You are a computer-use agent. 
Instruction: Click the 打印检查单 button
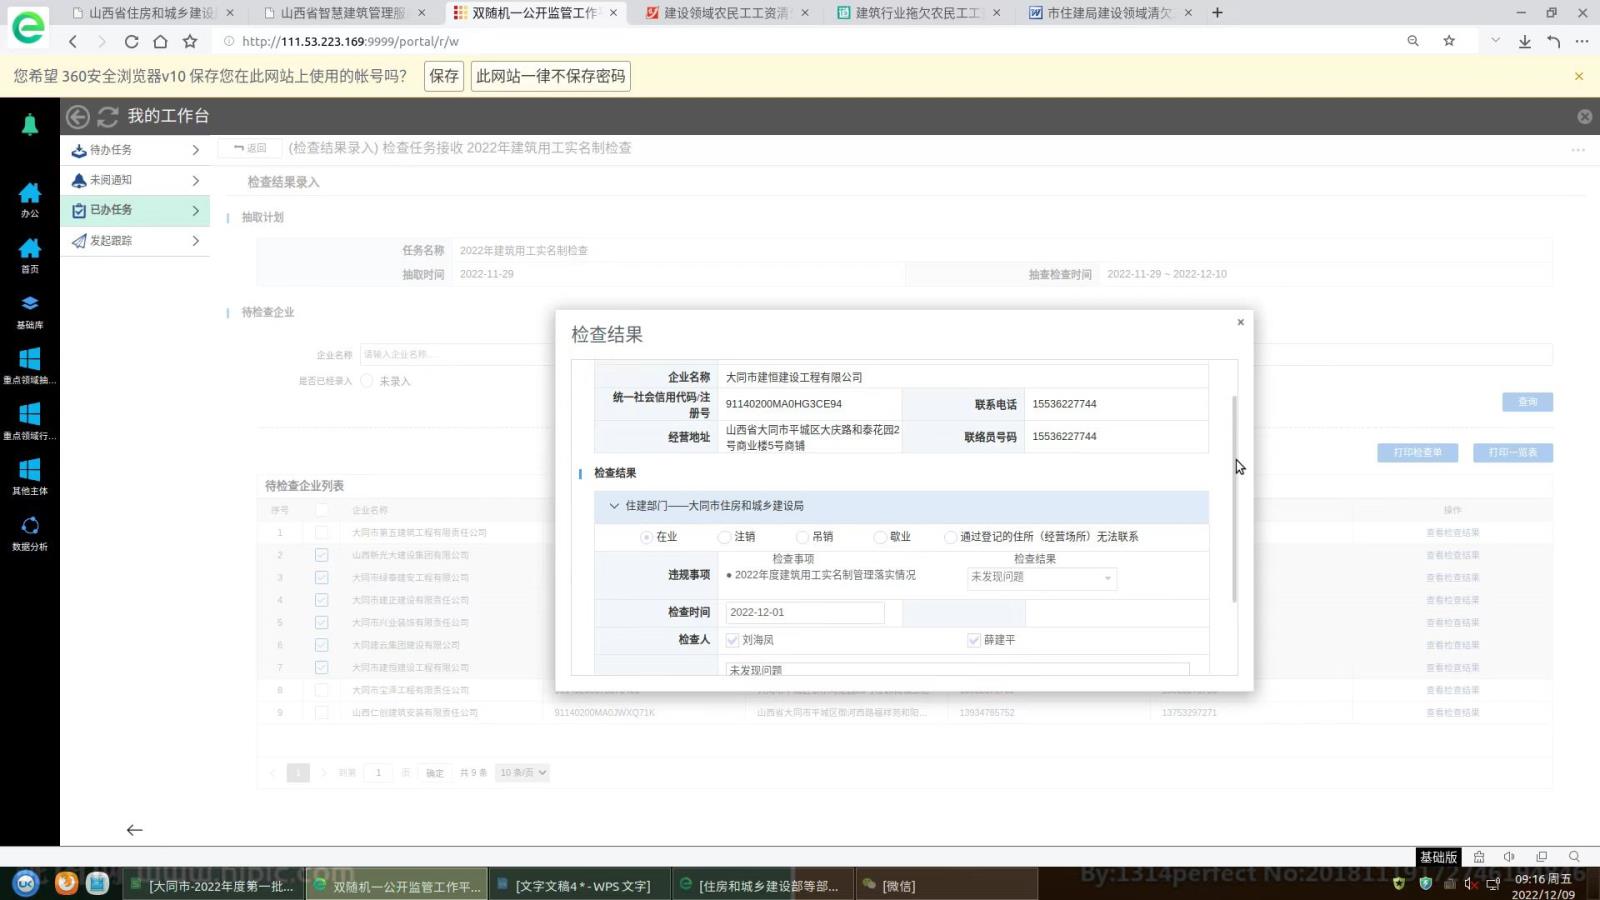[1418, 453]
